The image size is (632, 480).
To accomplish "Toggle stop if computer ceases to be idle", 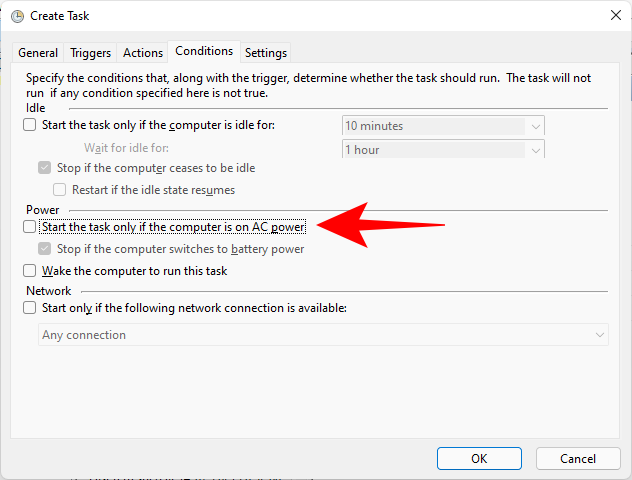I will (x=45, y=168).
